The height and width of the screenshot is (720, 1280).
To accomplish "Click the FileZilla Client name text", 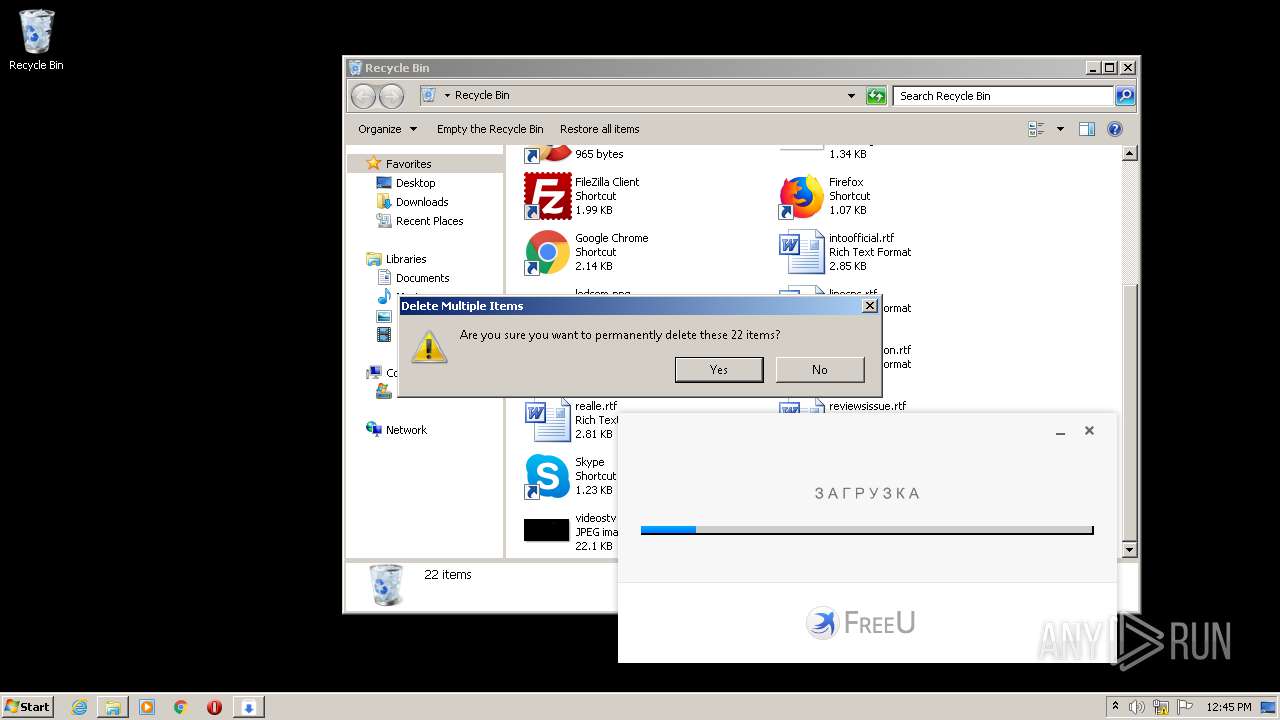I will pyautogui.click(x=607, y=182).
